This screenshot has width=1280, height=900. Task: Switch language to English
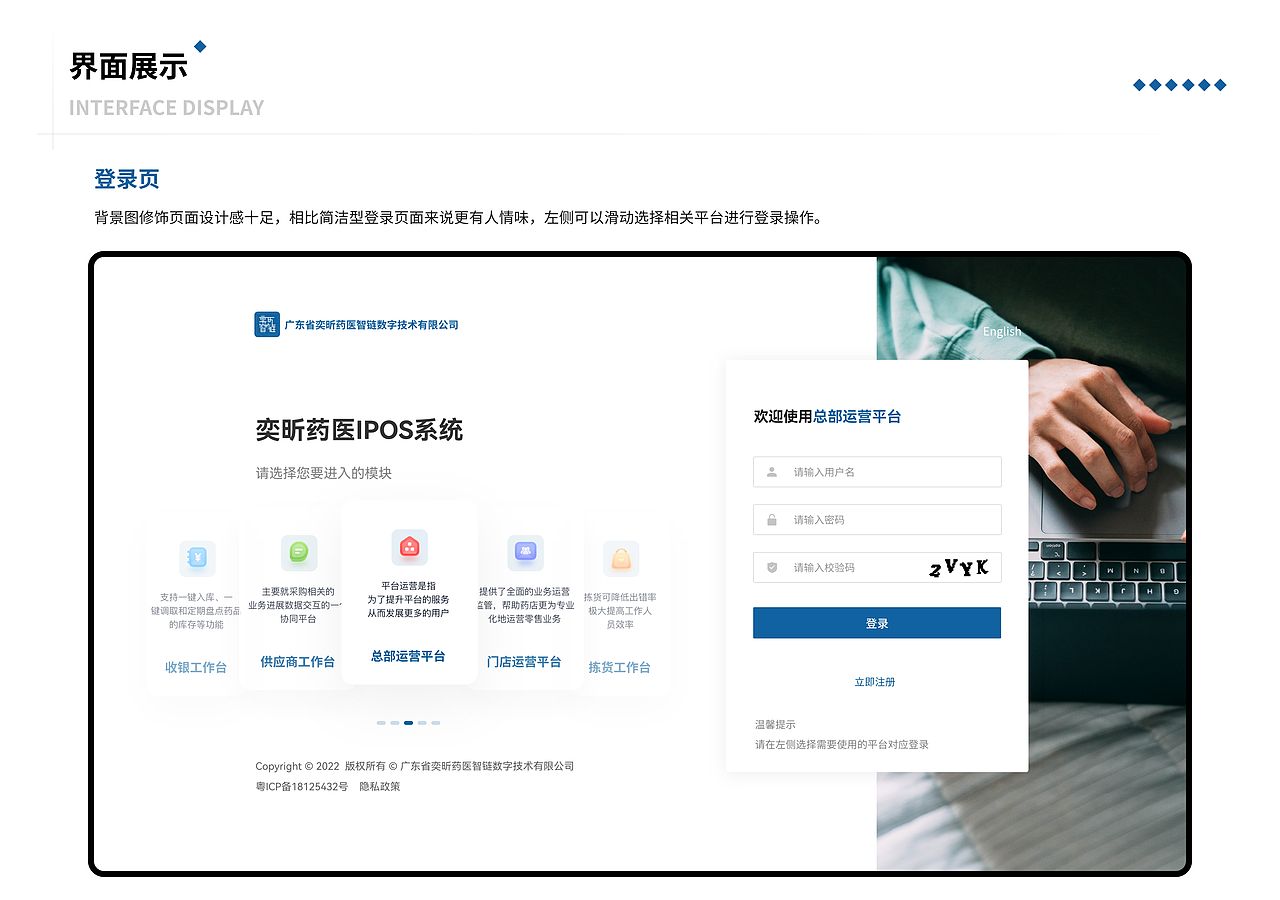1002,331
